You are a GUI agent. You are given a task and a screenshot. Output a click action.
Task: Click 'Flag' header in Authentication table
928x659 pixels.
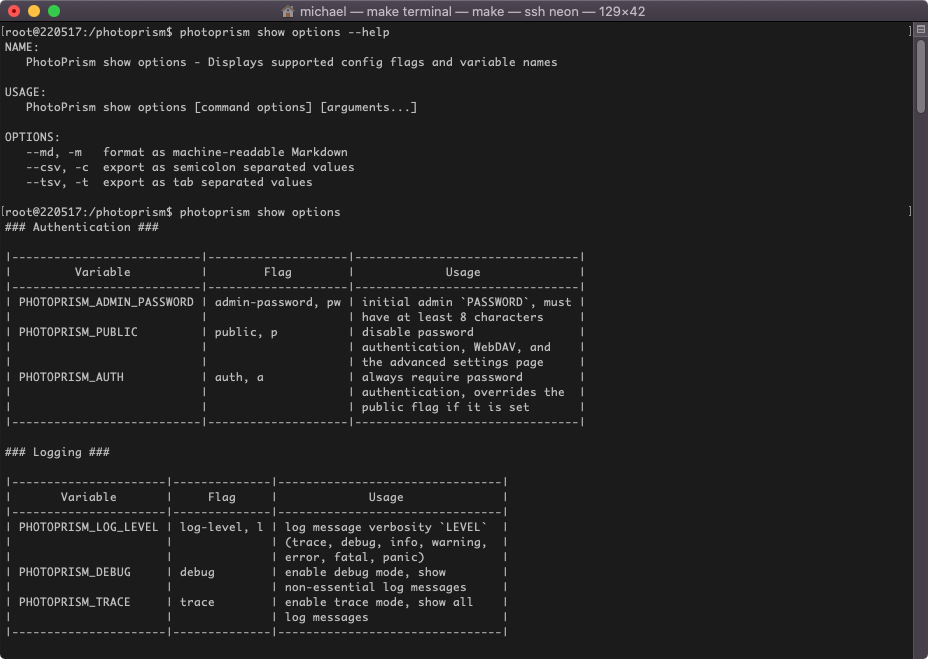click(x=278, y=272)
